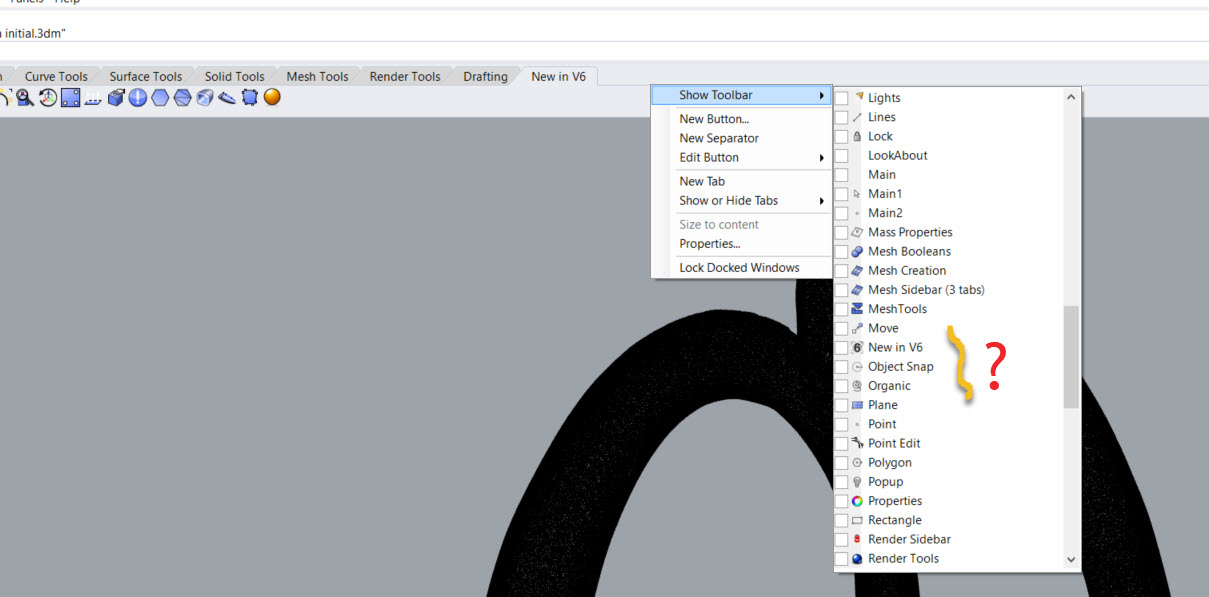The image size is (1209, 597).
Task: Click the Rectangle icon in the list
Action: pos(857,520)
